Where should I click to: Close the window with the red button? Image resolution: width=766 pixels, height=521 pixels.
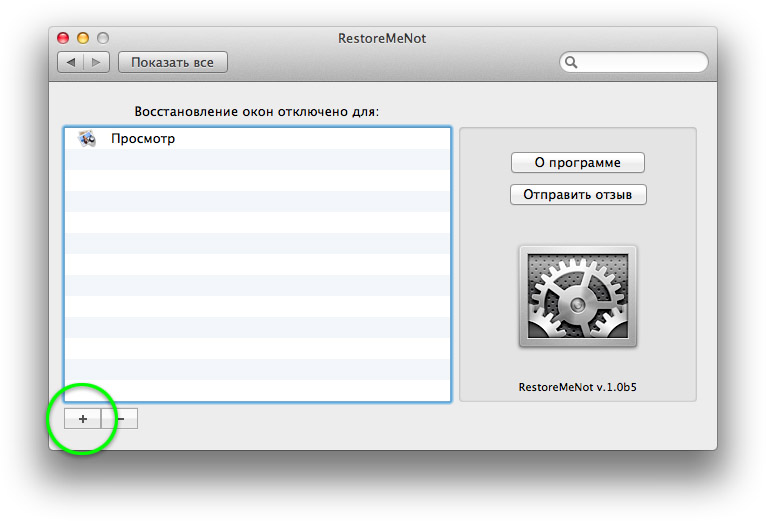pos(63,38)
